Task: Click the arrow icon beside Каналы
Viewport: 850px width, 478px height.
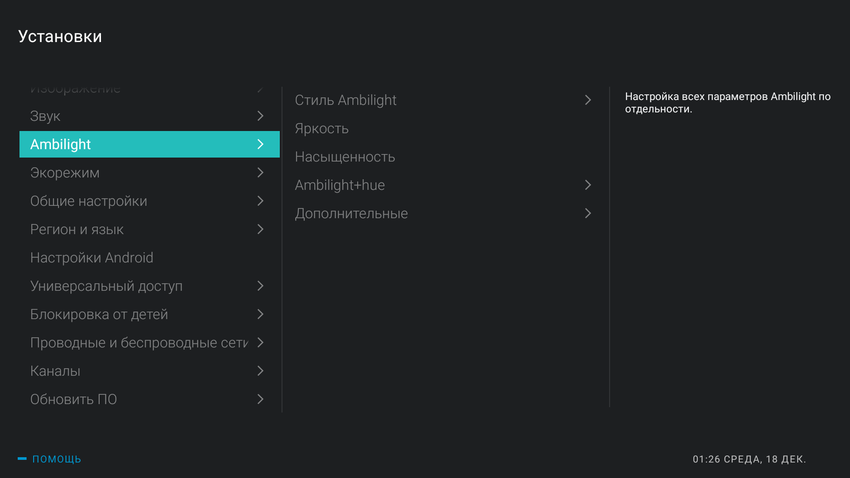Action: [x=260, y=371]
